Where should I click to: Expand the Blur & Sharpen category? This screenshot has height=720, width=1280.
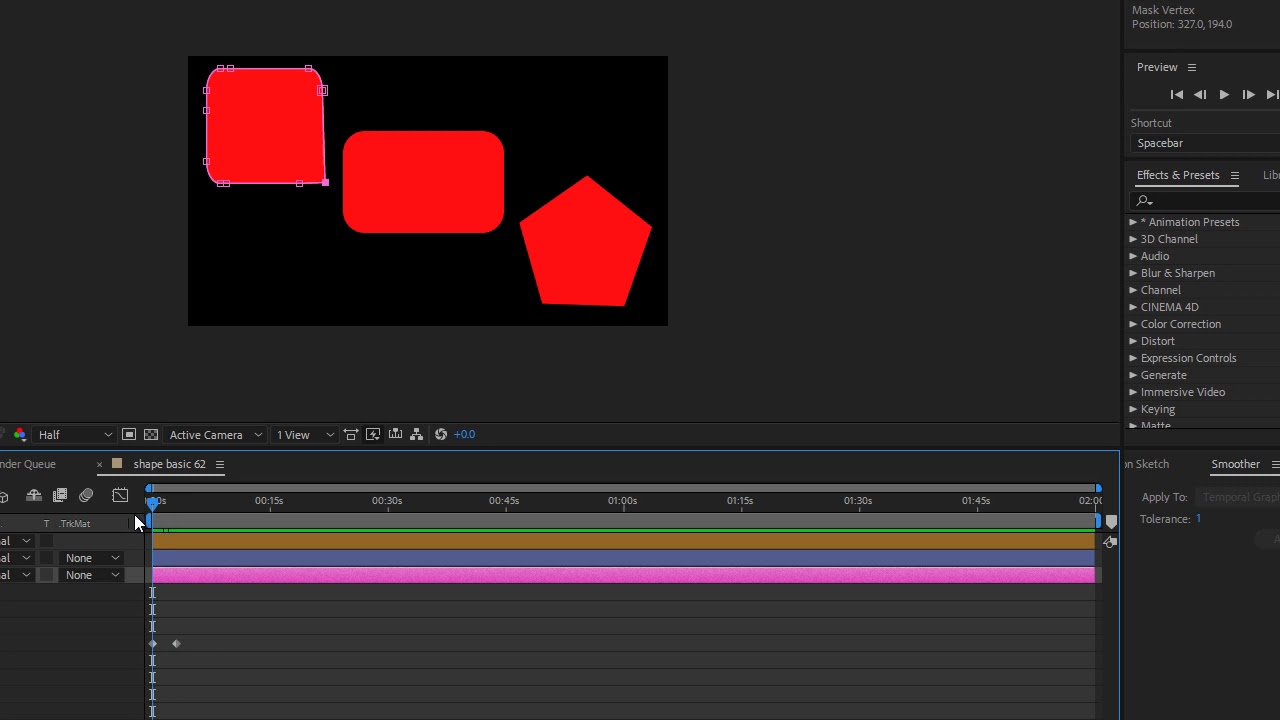(1133, 273)
